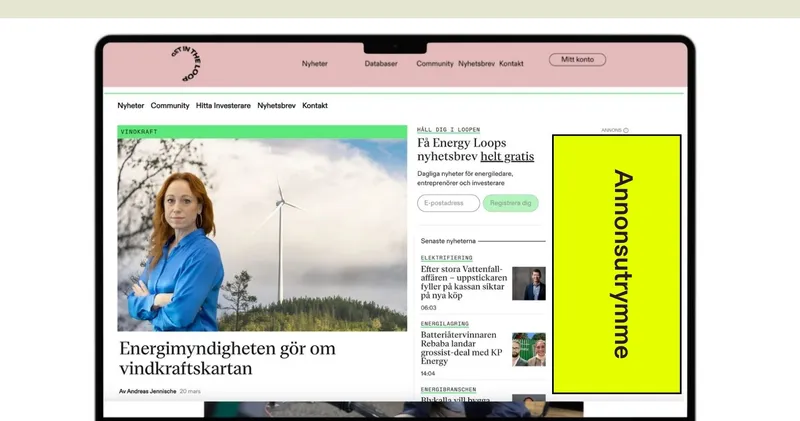Click the Rebaba article thumbnail

(529, 349)
